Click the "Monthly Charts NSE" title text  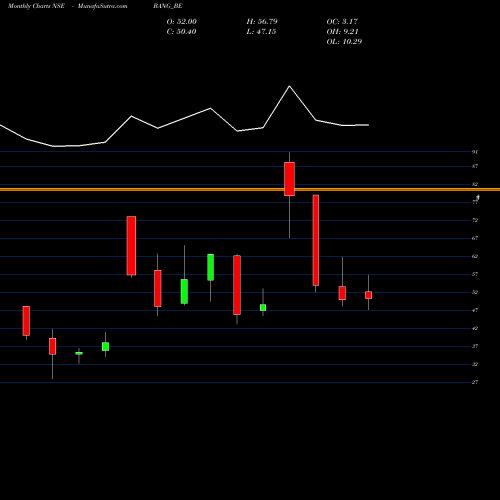coord(36,6)
